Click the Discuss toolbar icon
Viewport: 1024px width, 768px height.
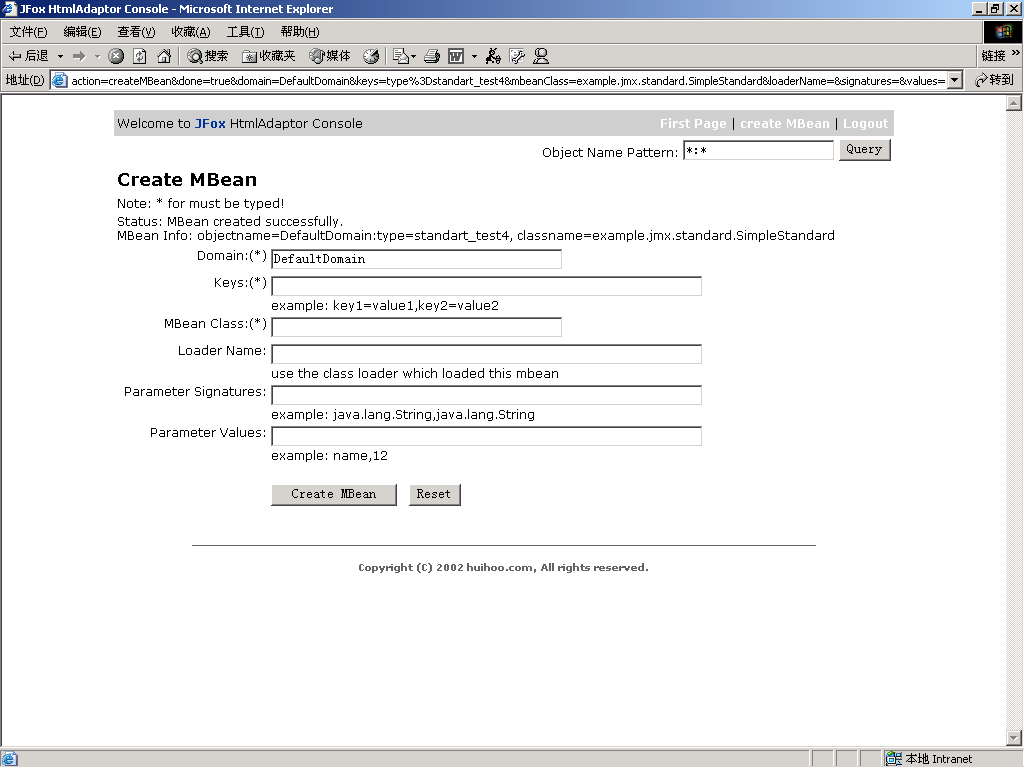tap(517, 56)
